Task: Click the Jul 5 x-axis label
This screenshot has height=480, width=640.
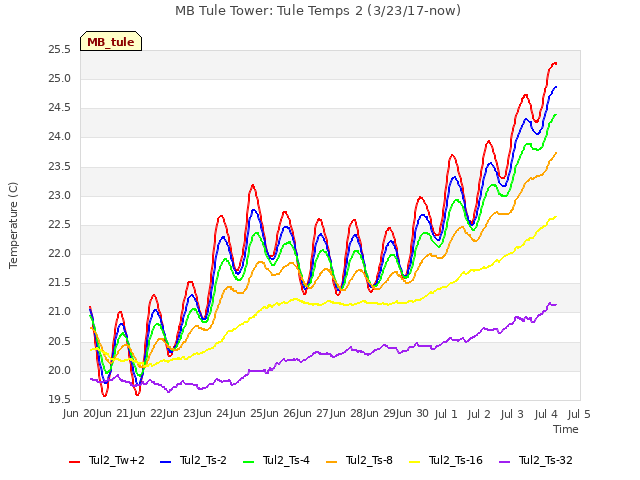Action: [579, 414]
